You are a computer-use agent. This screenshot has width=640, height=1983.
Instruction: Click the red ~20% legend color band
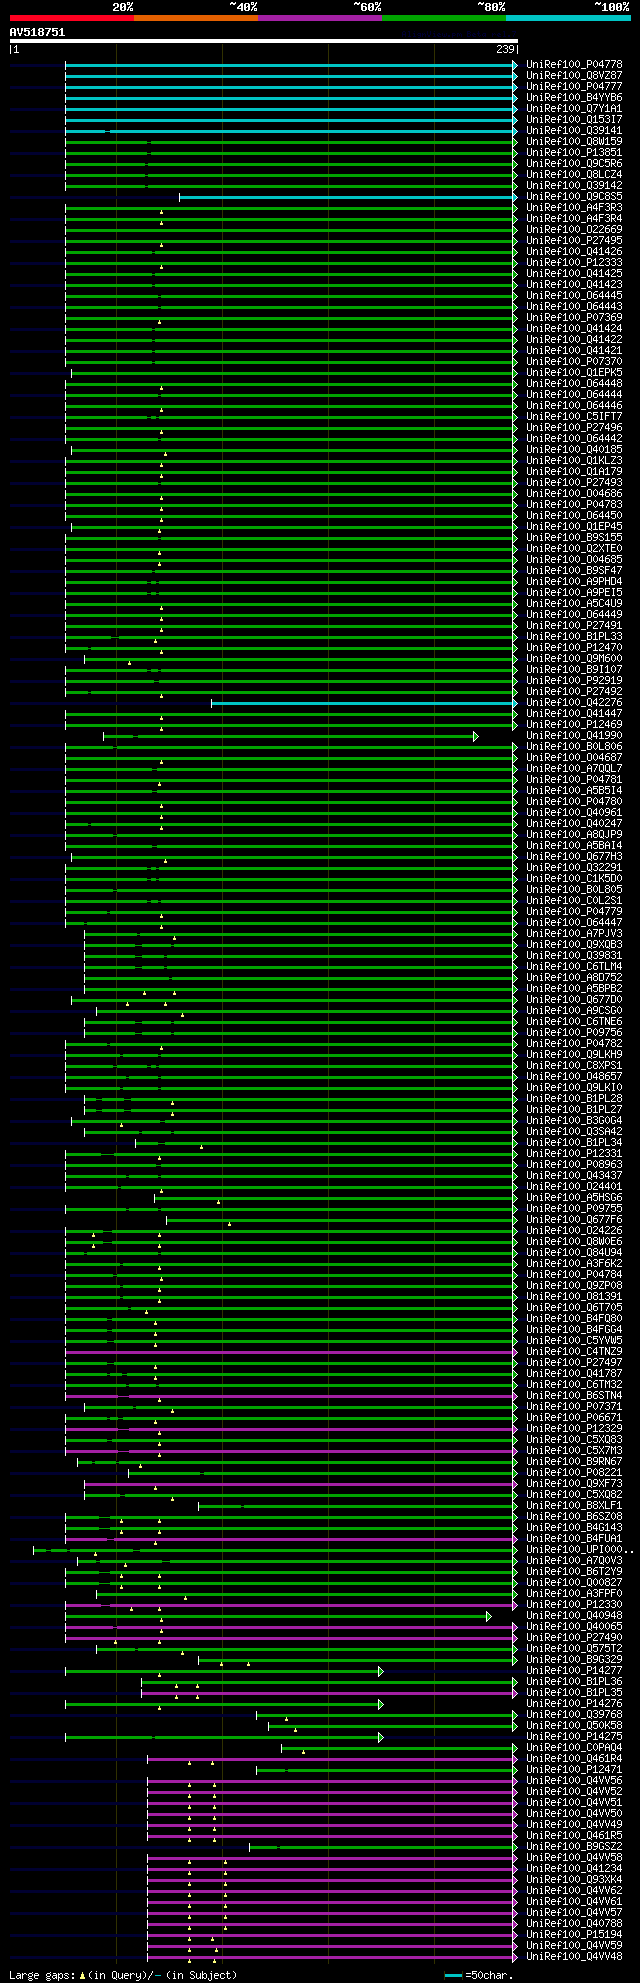[71, 18]
